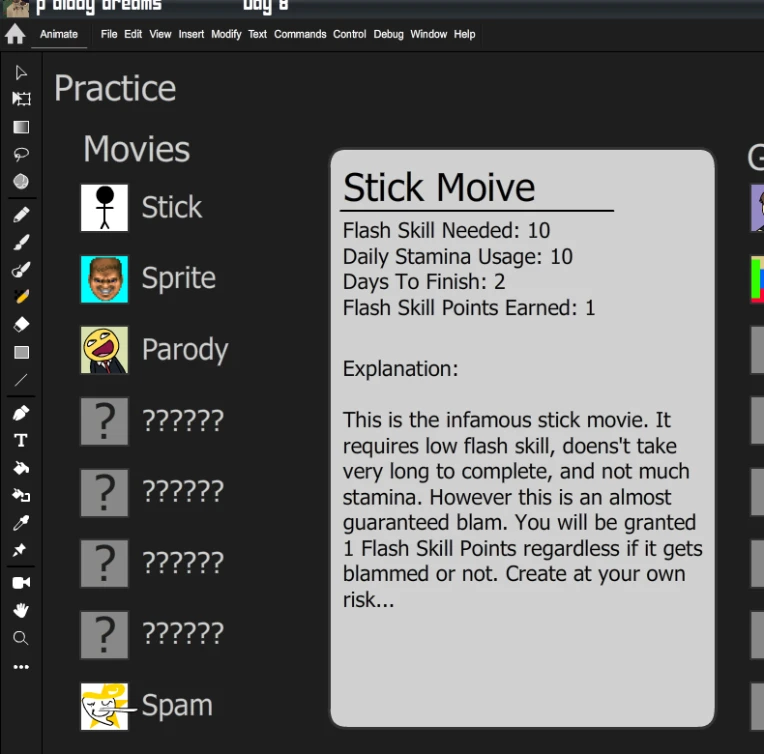Select the Camera tool
The height and width of the screenshot is (754, 764).
[x=21, y=583]
